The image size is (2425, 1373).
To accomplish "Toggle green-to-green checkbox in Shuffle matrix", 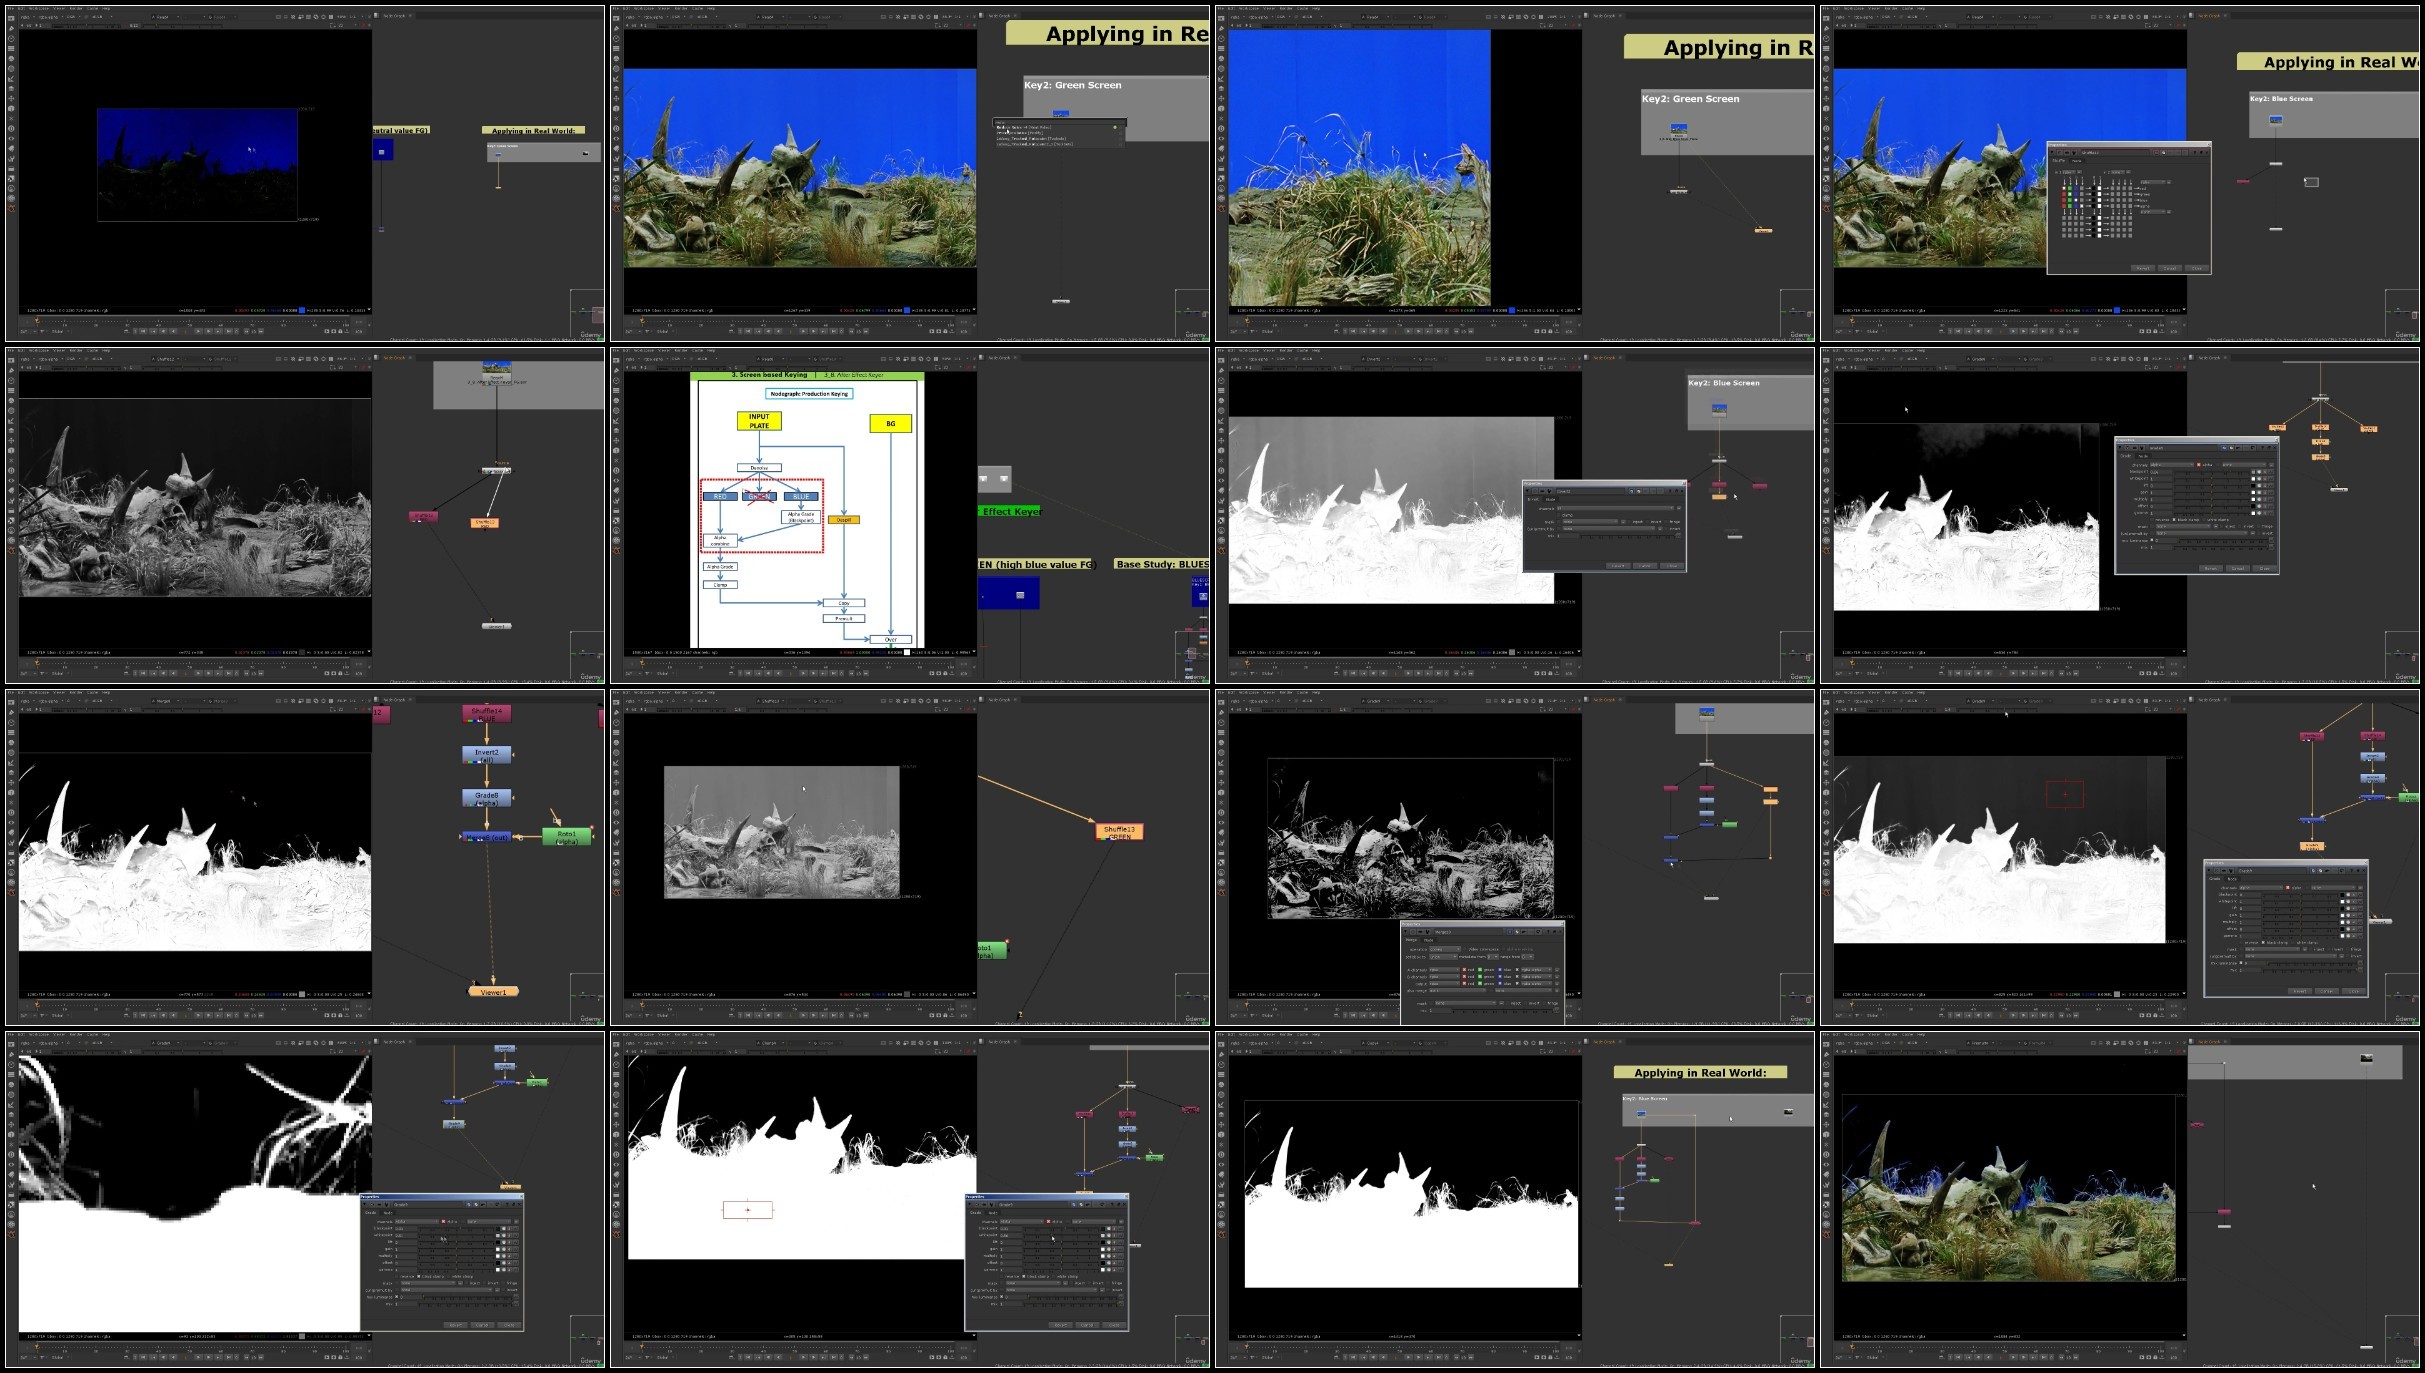I will [x=2070, y=194].
